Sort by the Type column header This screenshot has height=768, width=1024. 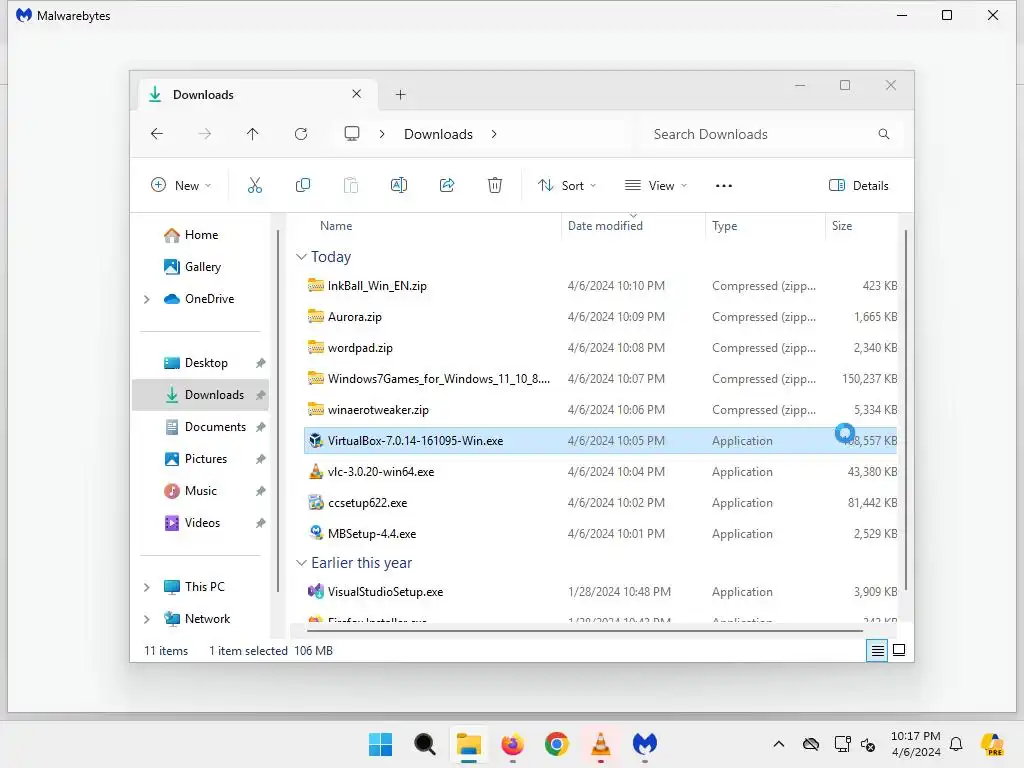point(725,226)
